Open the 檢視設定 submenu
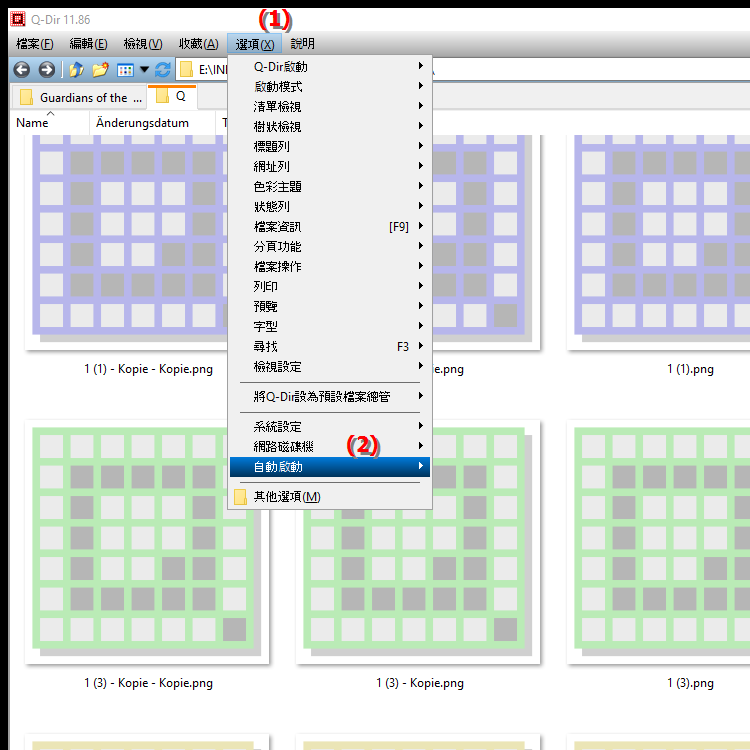750x750 pixels. pos(330,367)
